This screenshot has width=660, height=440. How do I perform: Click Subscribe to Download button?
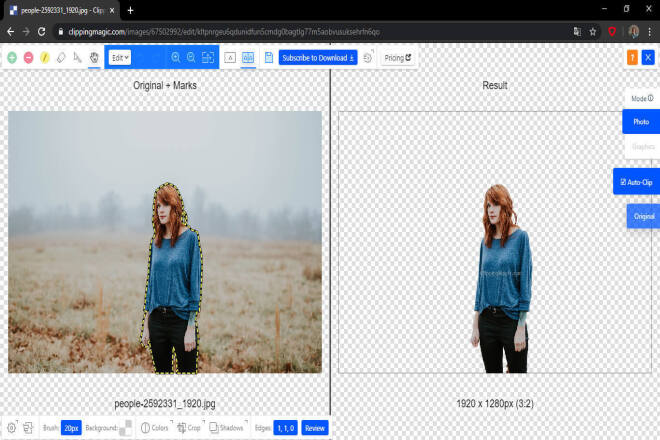click(318, 58)
